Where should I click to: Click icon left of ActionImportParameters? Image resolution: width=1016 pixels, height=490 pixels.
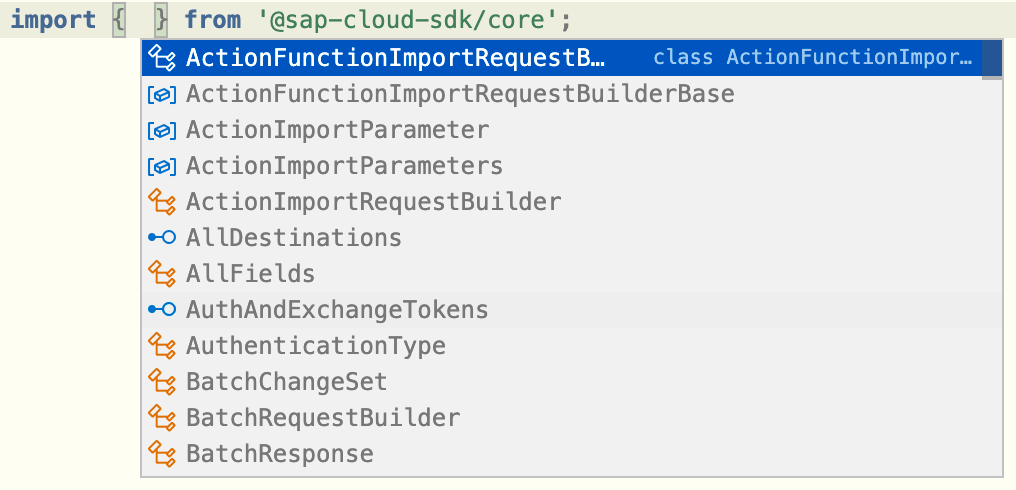[161, 166]
